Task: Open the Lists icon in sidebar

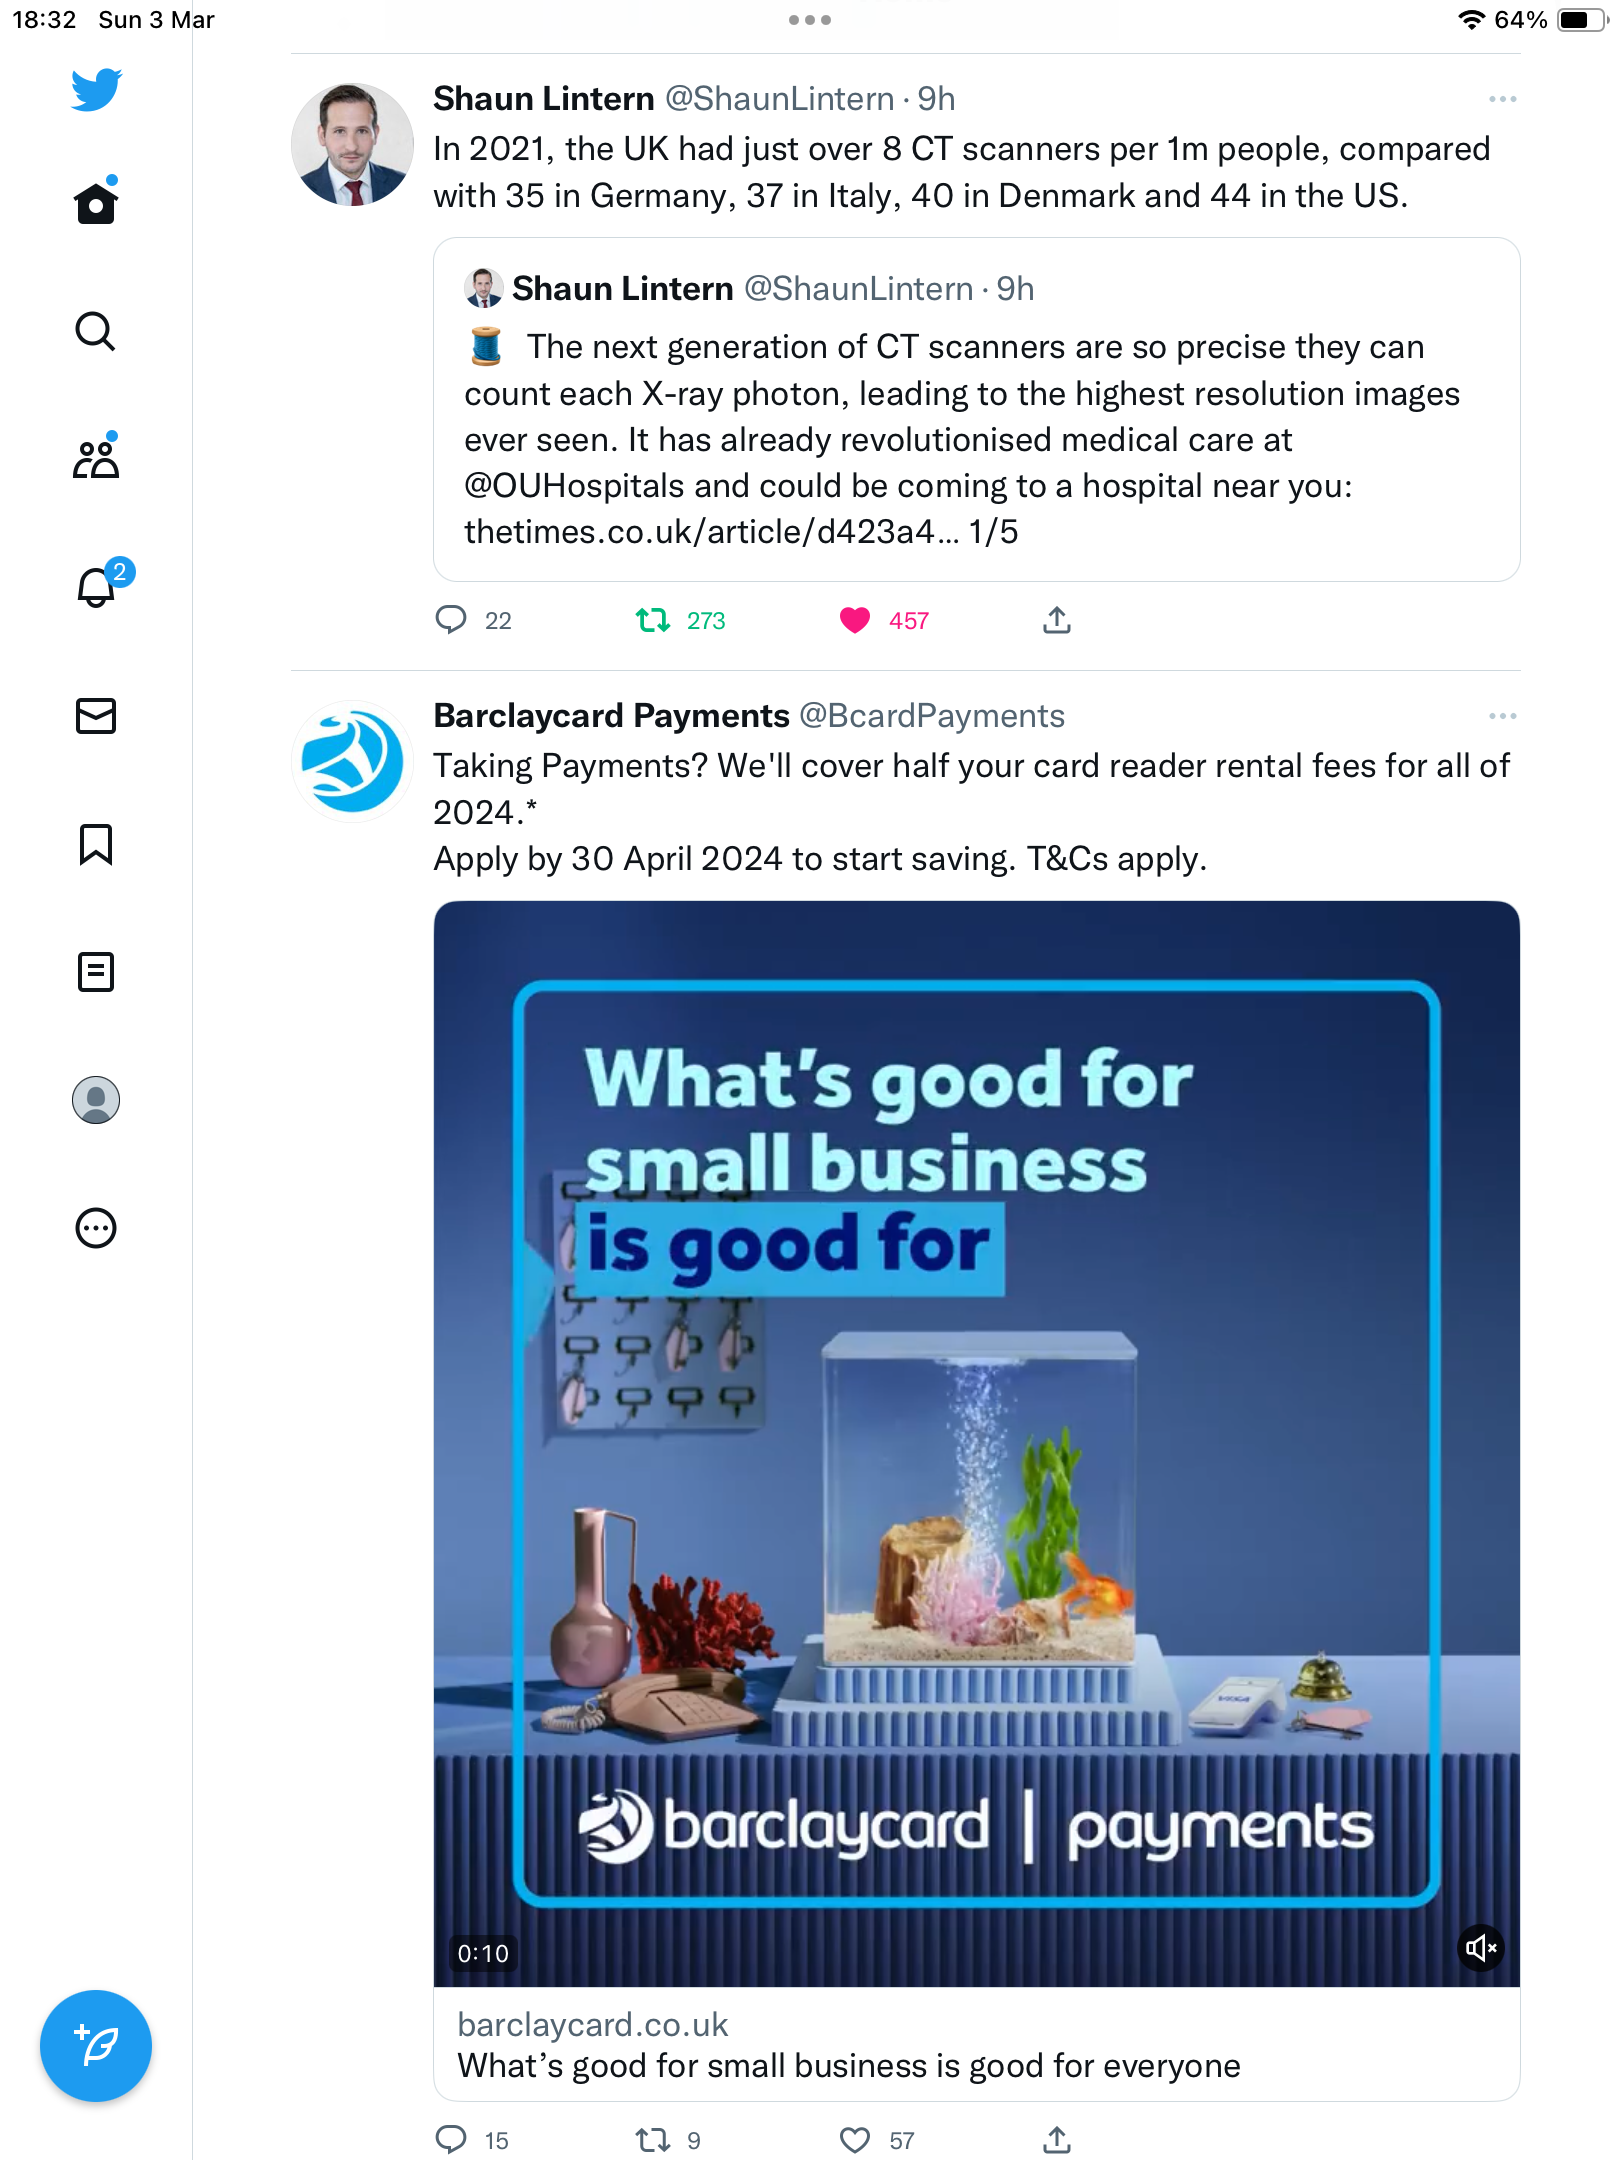Action: pos(96,972)
